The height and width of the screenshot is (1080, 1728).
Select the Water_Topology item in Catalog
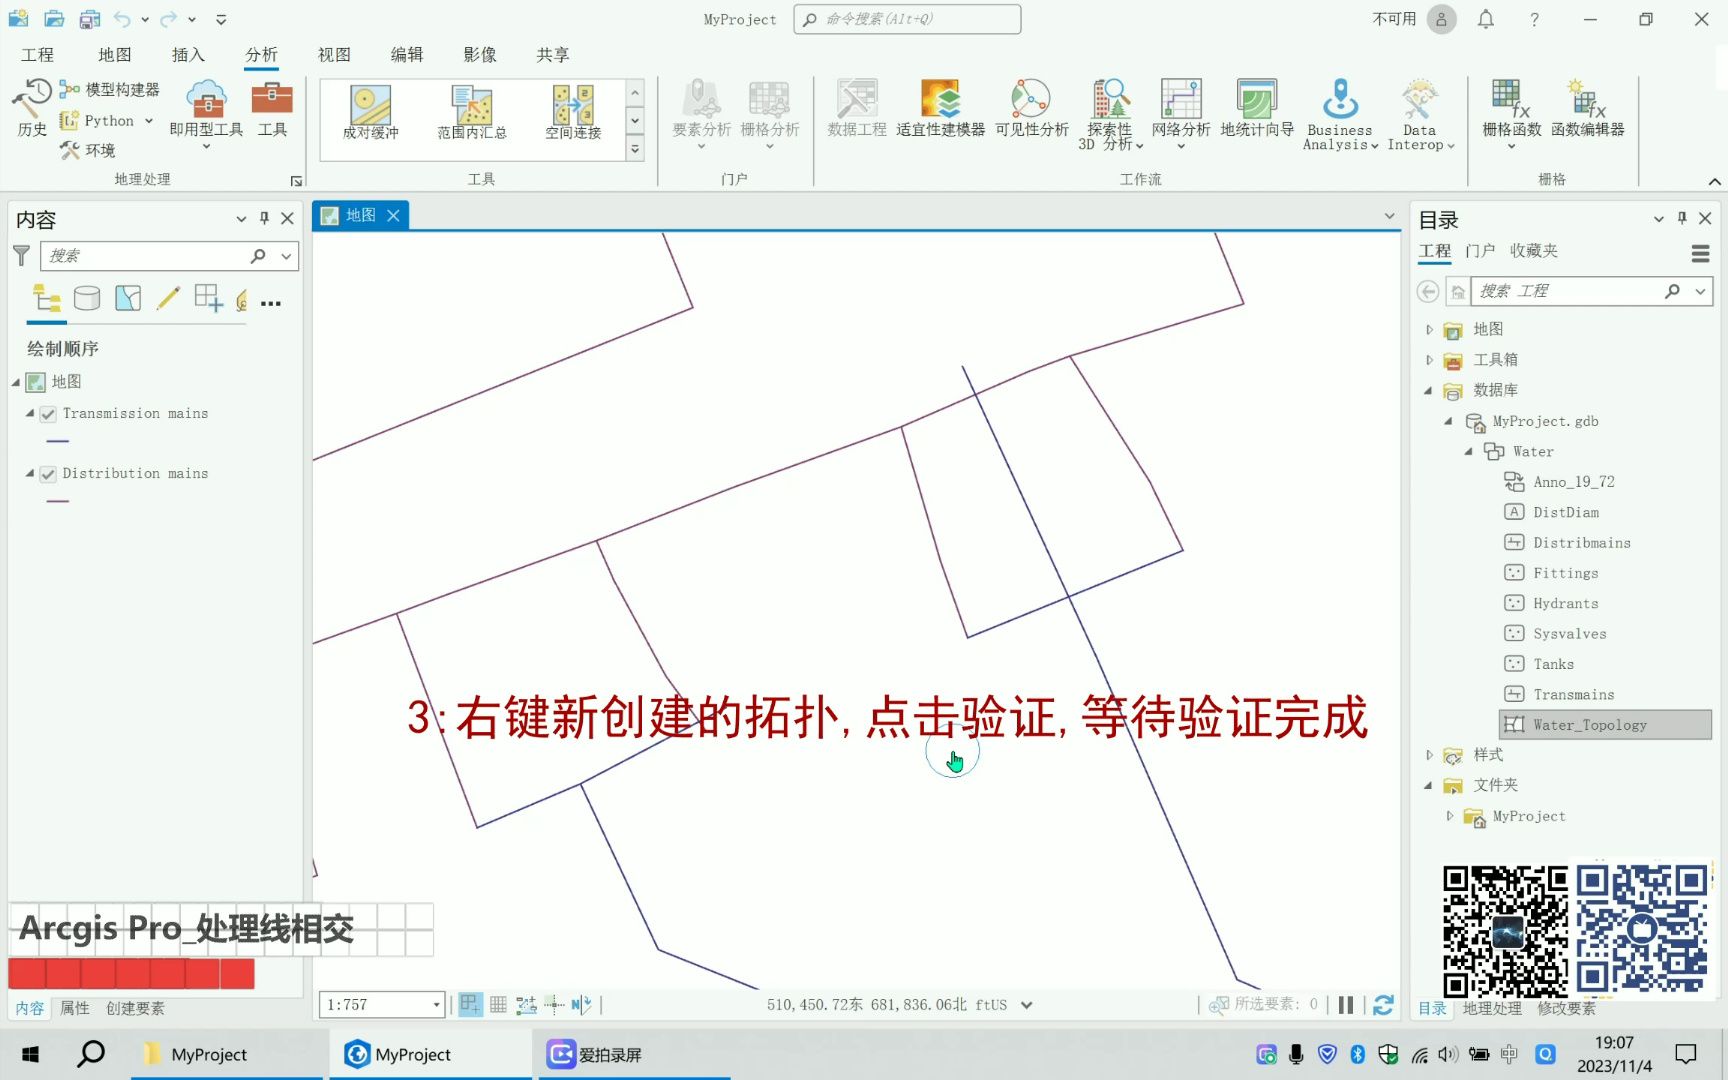(1590, 724)
